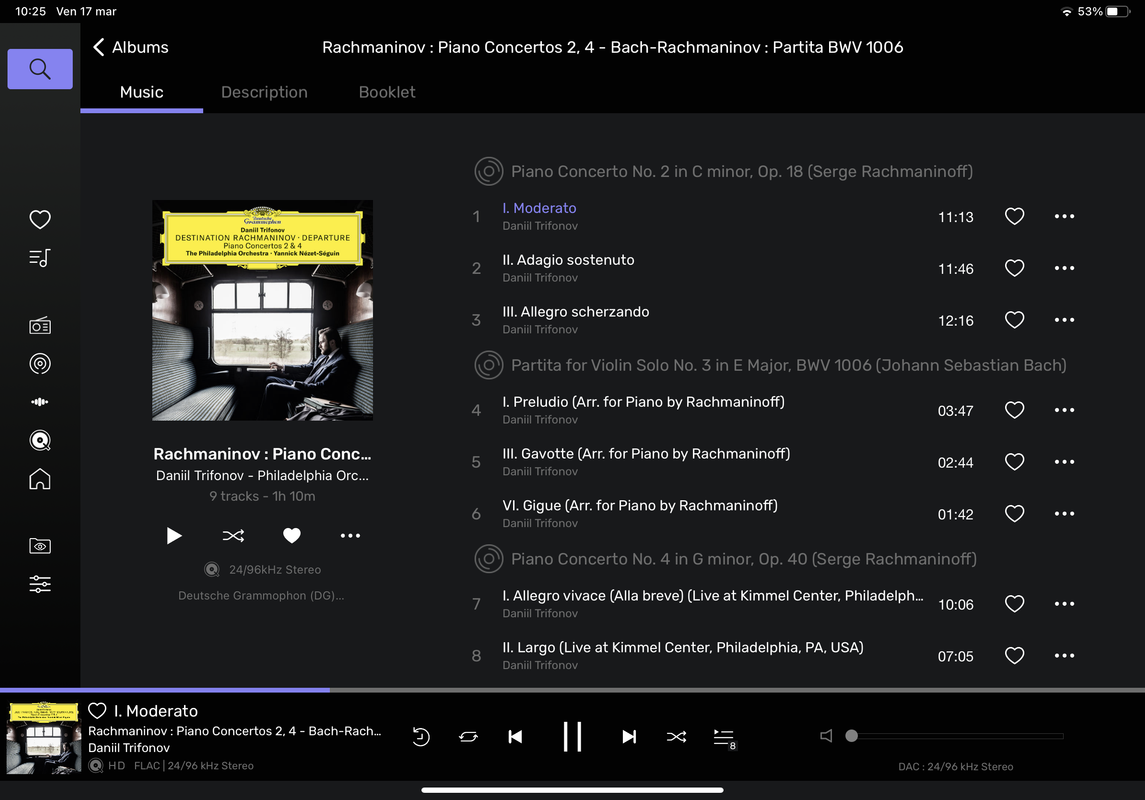
Task: Mute audio with the speaker icon
Action: (x=826, y=736)
